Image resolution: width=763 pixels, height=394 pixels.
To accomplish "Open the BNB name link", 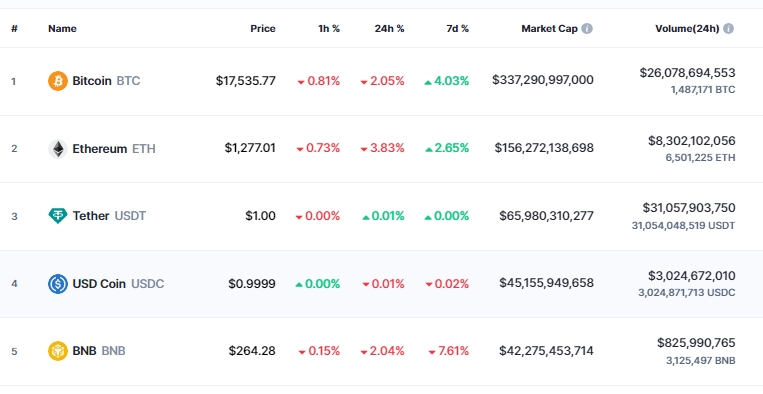I will pyautogui.click(x=99, y=351).
